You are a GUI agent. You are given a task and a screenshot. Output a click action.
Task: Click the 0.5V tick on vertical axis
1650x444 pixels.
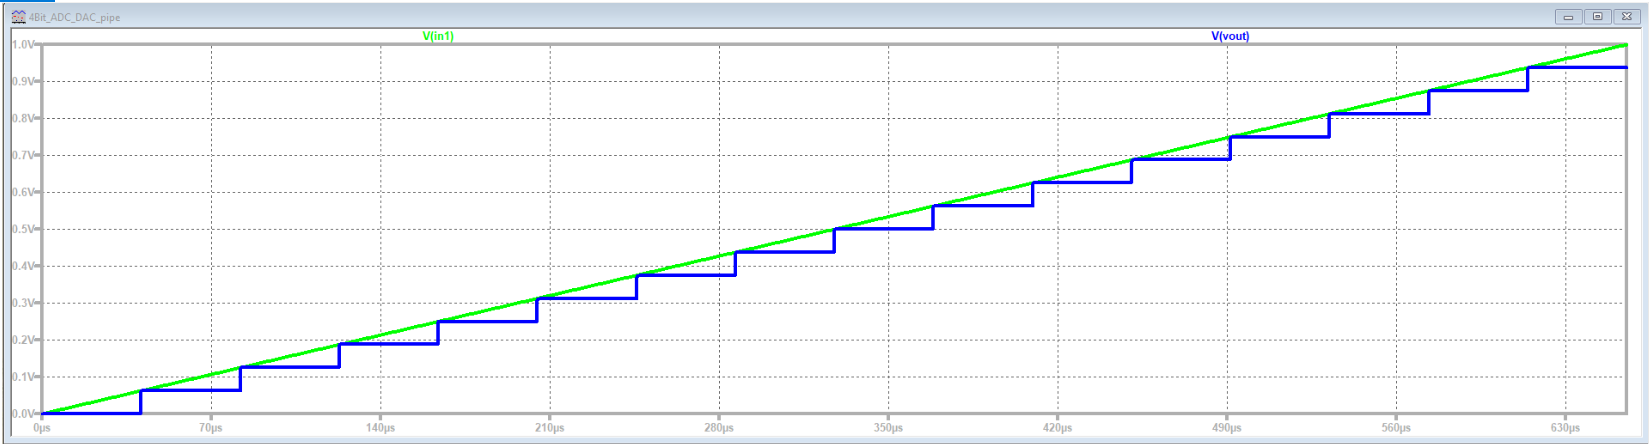[x=23, y=229]
